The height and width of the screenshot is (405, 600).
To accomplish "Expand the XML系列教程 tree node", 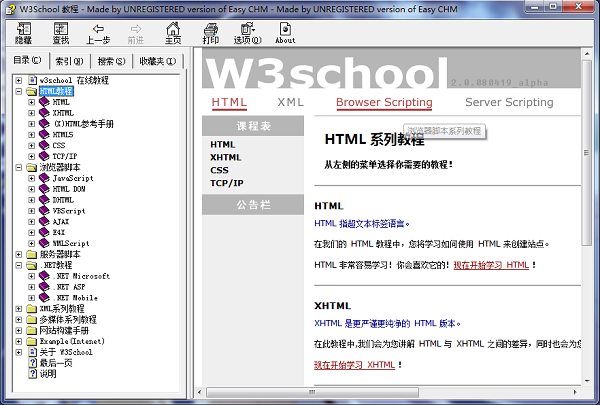I will (x=19, y=309).
